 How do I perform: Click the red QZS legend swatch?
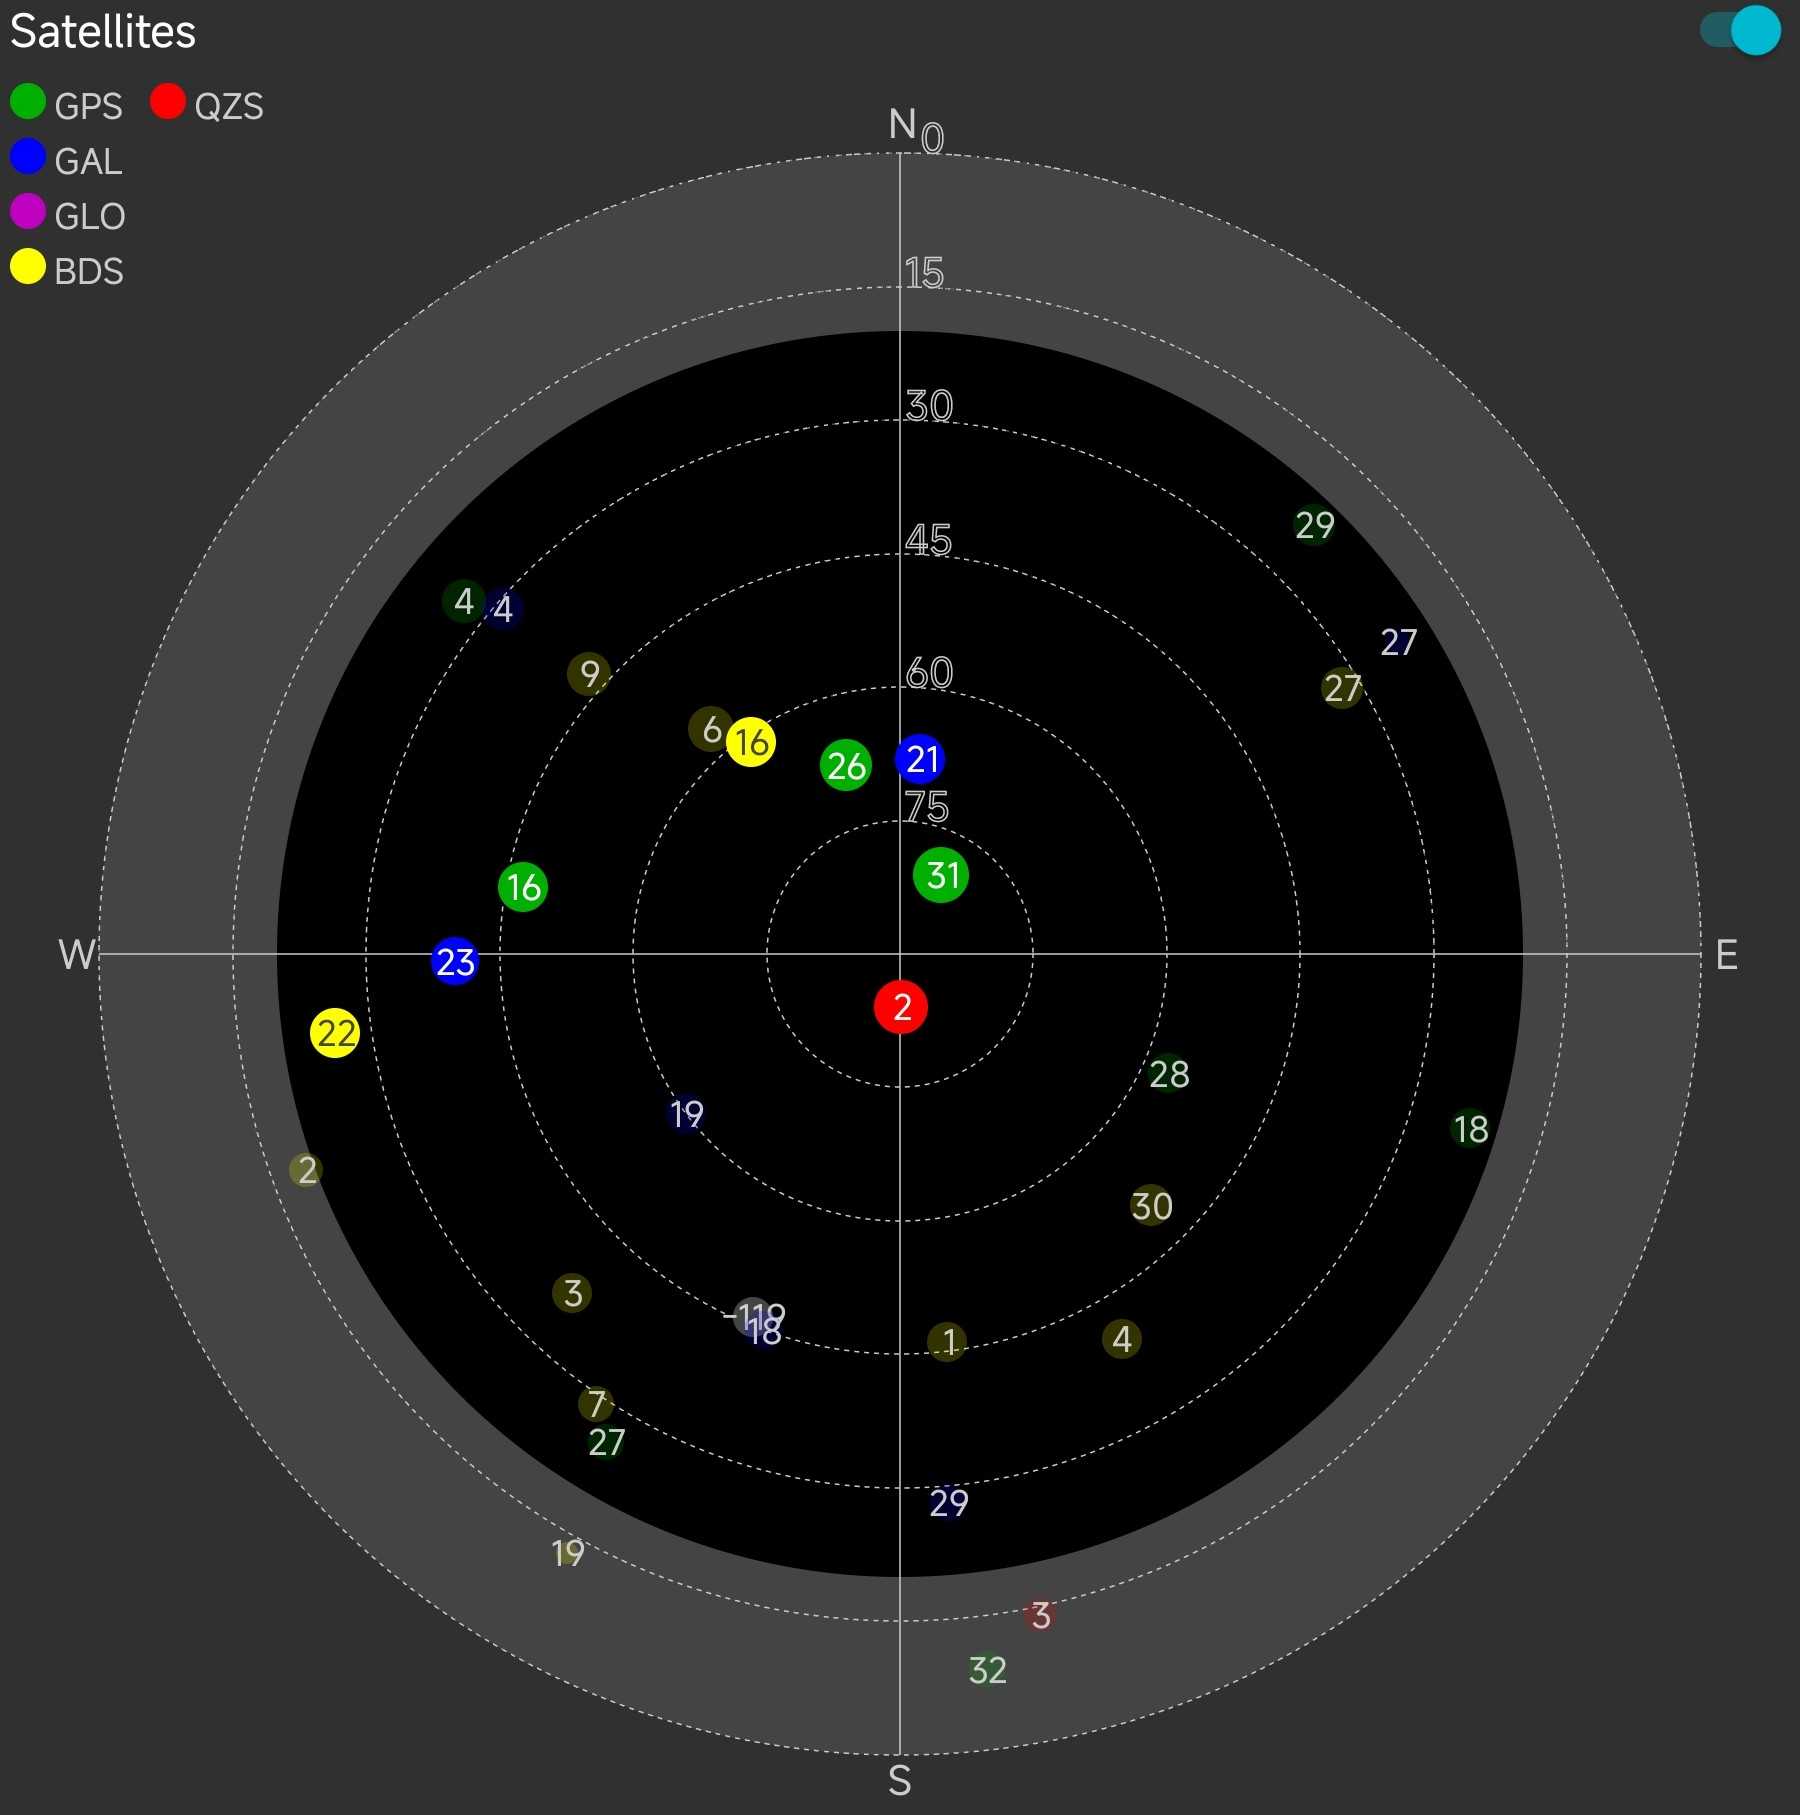click(168, 102)
